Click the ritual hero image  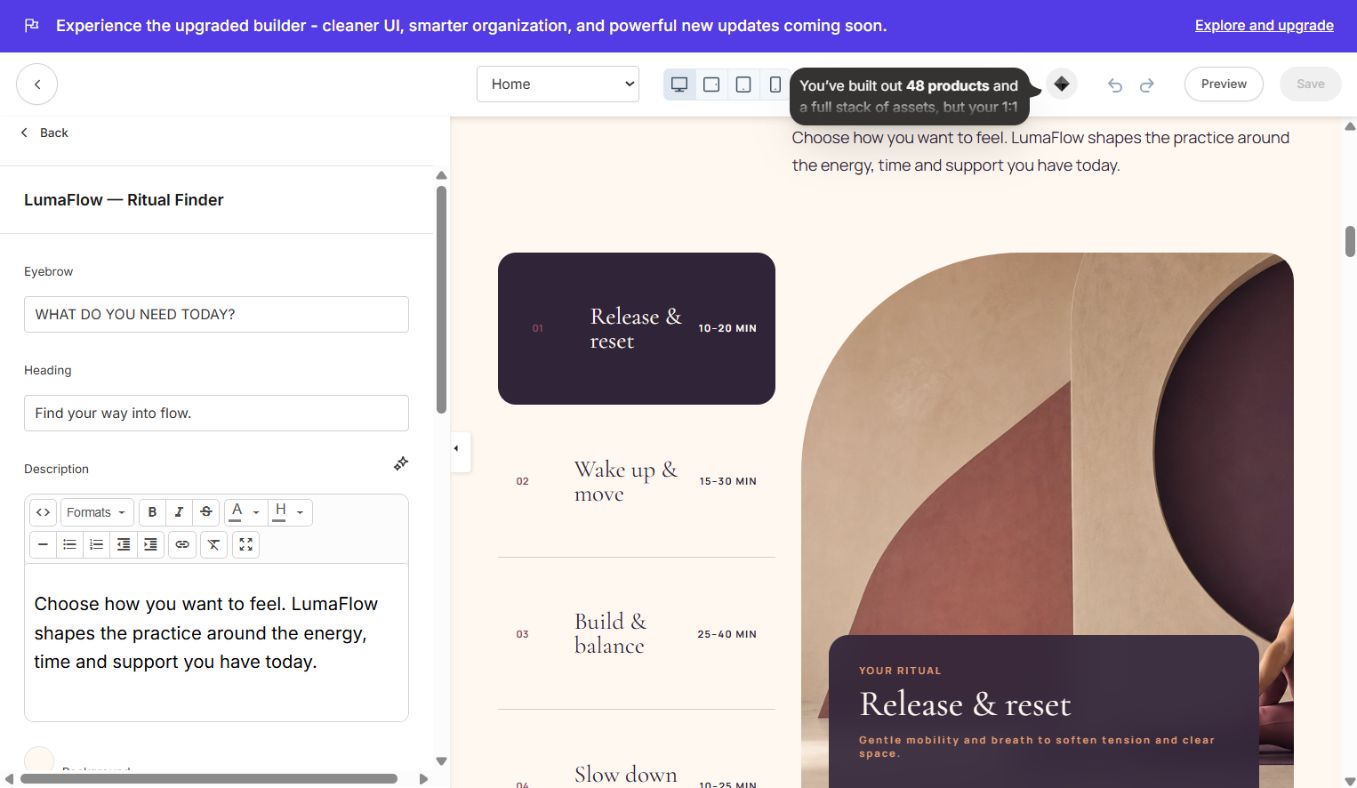pos(1047,440)
